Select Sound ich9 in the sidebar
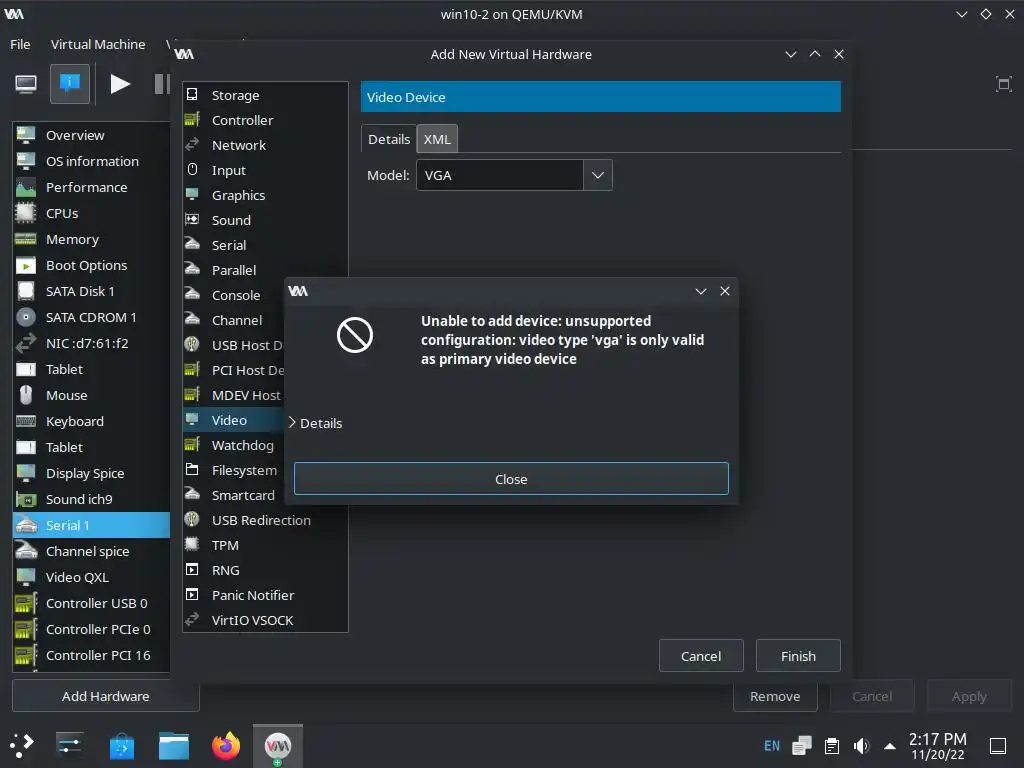1024x768 pixels. click(91, 500)
